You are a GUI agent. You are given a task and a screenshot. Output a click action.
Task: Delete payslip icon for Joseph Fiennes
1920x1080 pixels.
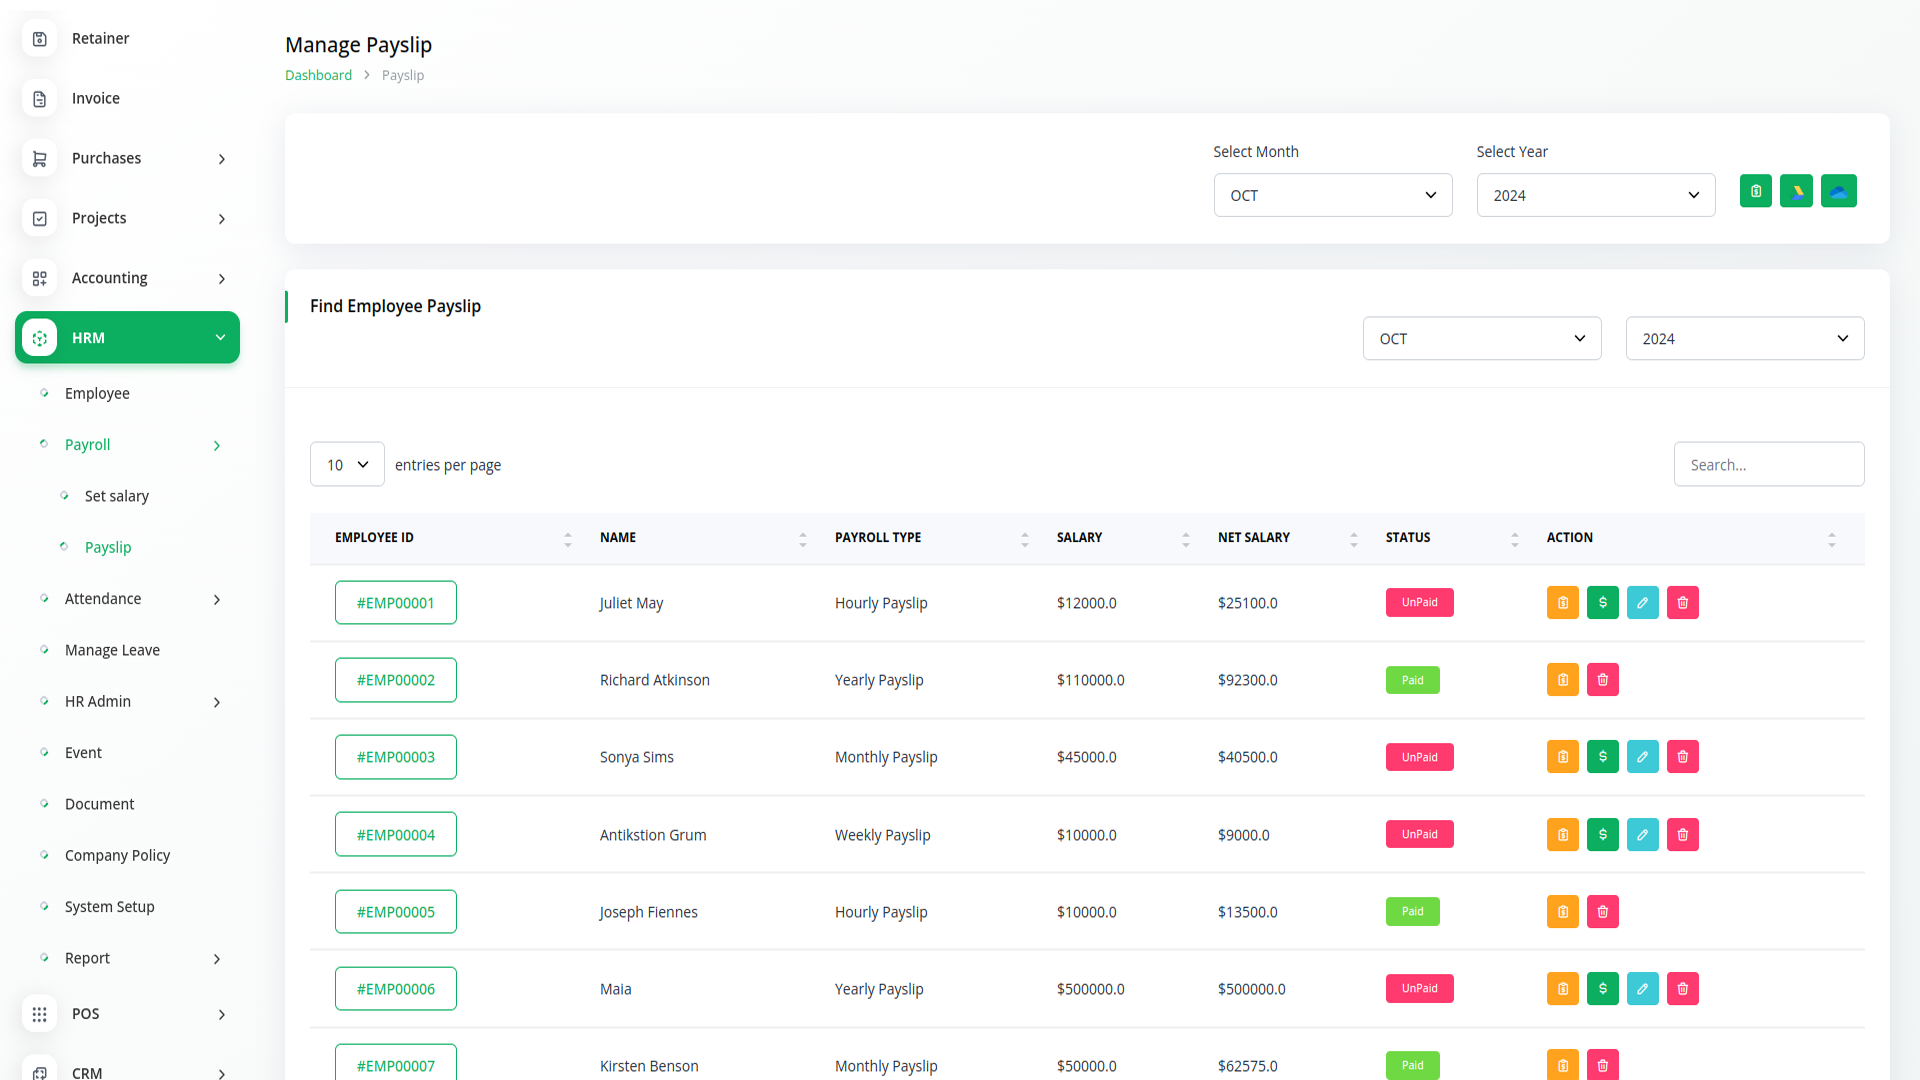click(x=1603, y=912)
